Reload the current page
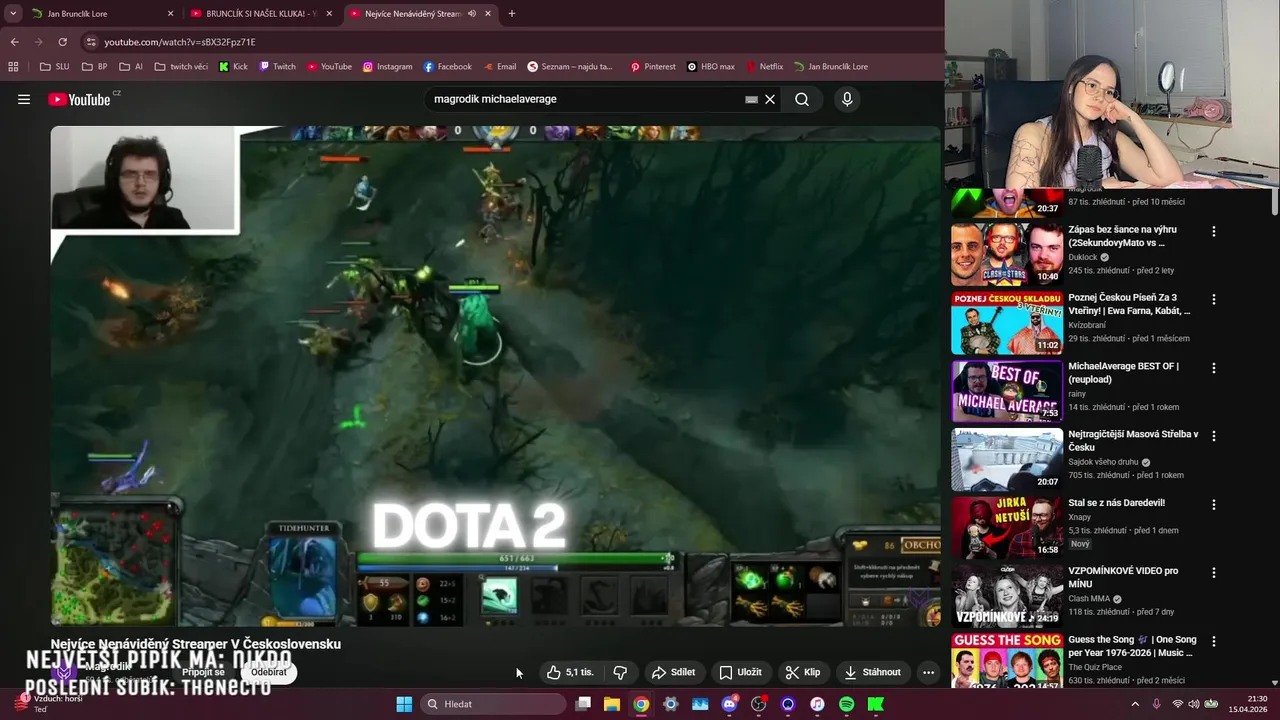The height and width of the screenshot is (720, 1280). pyautogui.click(x=62, y=42)
